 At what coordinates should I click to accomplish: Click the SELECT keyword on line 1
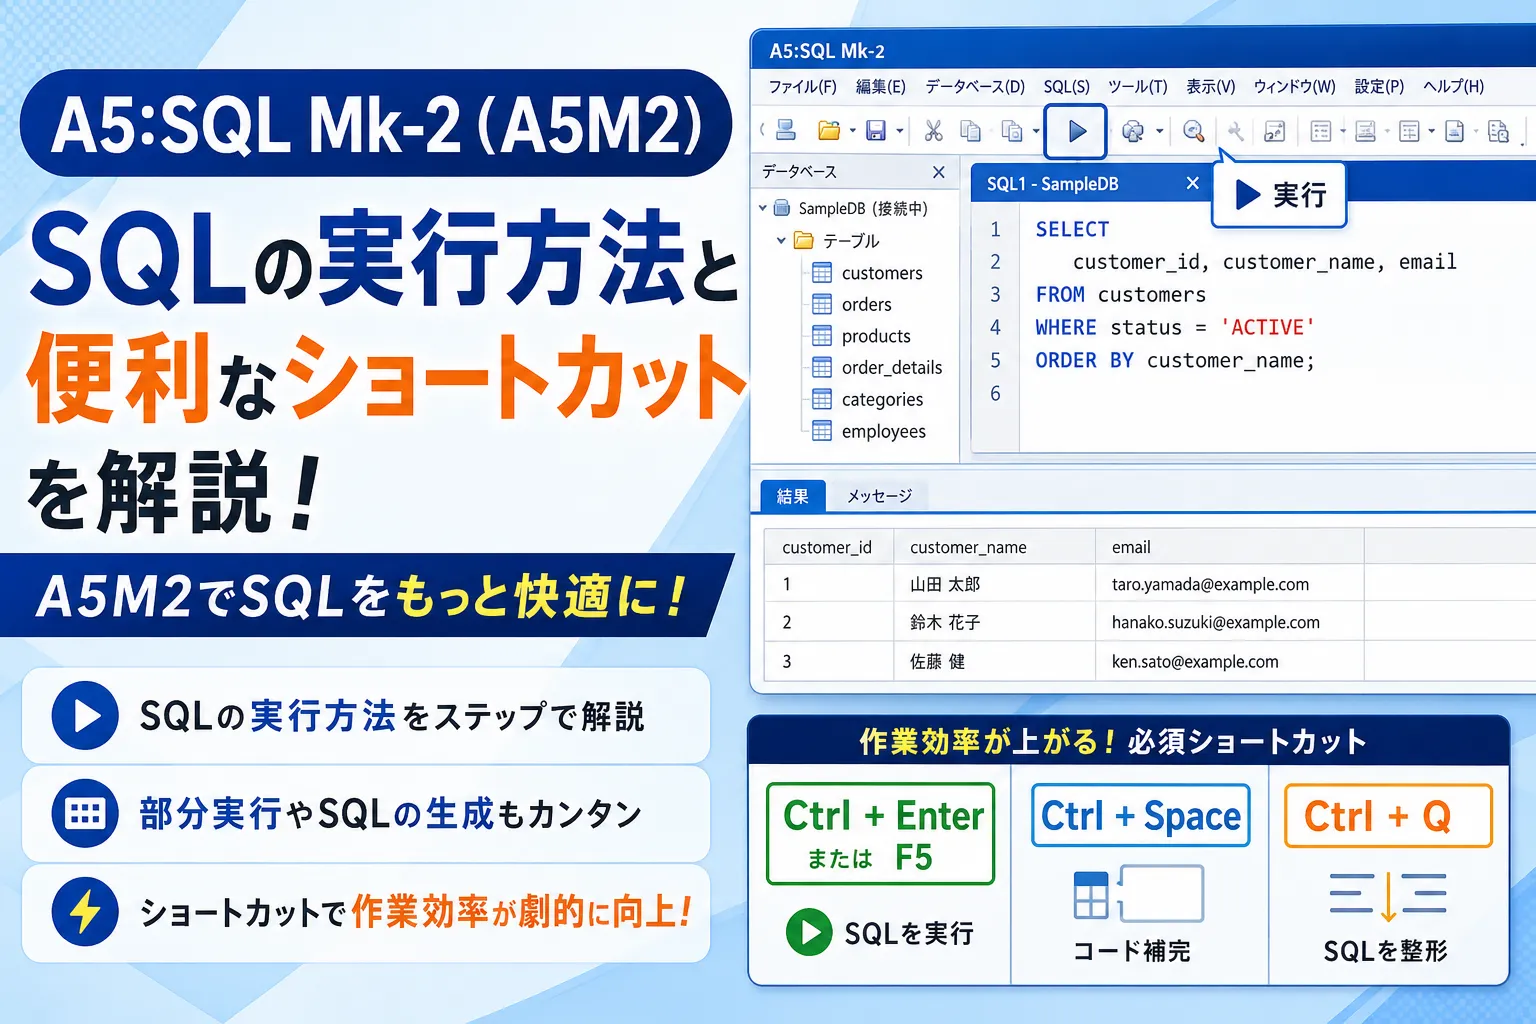point(1072,229)
